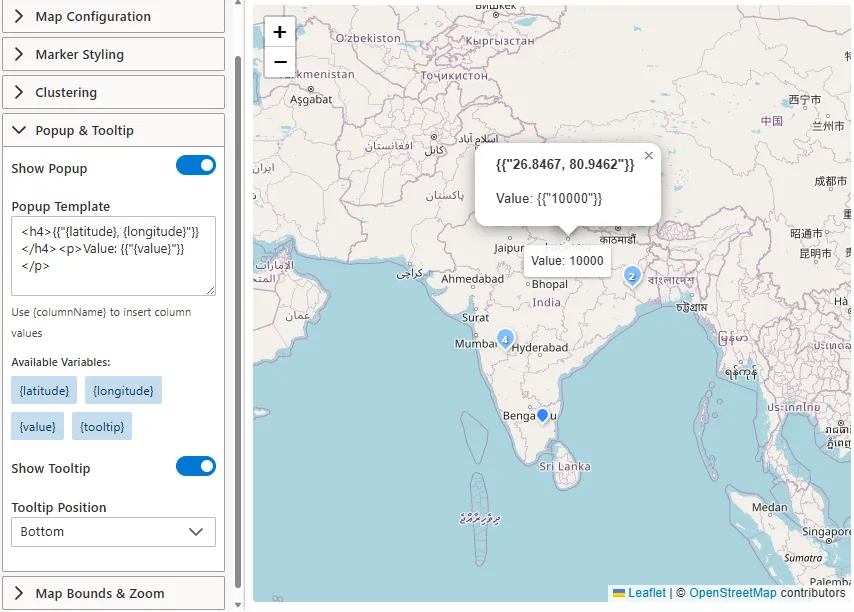Expand the Map Configuration section
Viewport: 854px width, 612px height.
(113, 16)
